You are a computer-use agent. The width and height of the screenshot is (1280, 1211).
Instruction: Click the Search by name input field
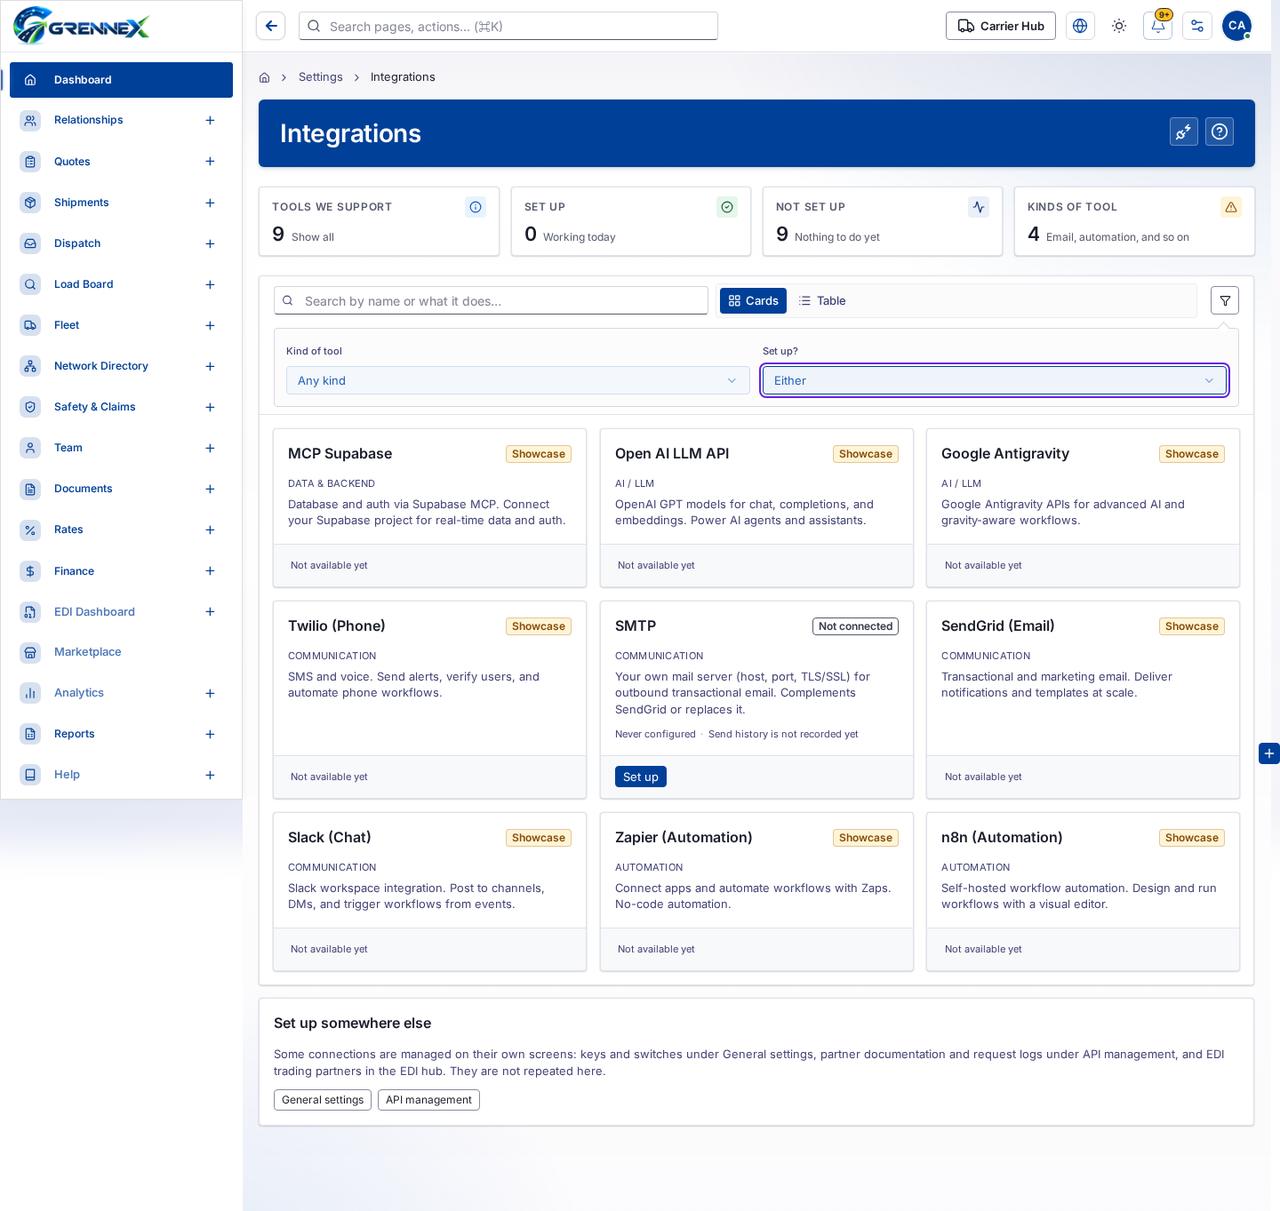(491, 301)
